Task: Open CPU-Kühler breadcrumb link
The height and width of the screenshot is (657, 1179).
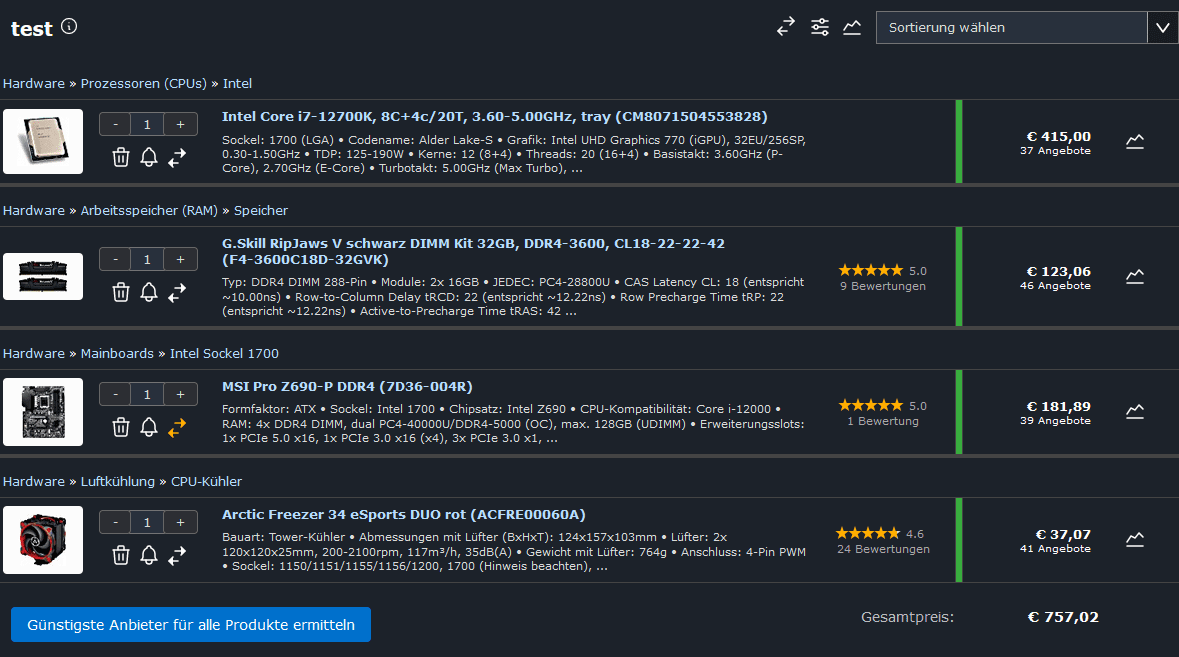Action: click(207, 481)
